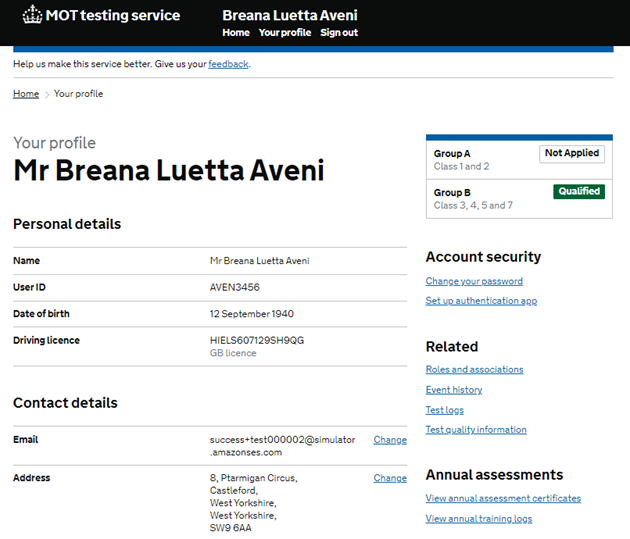Open Roles and associations link
This screenshot has height=539, width=630.
475,370
